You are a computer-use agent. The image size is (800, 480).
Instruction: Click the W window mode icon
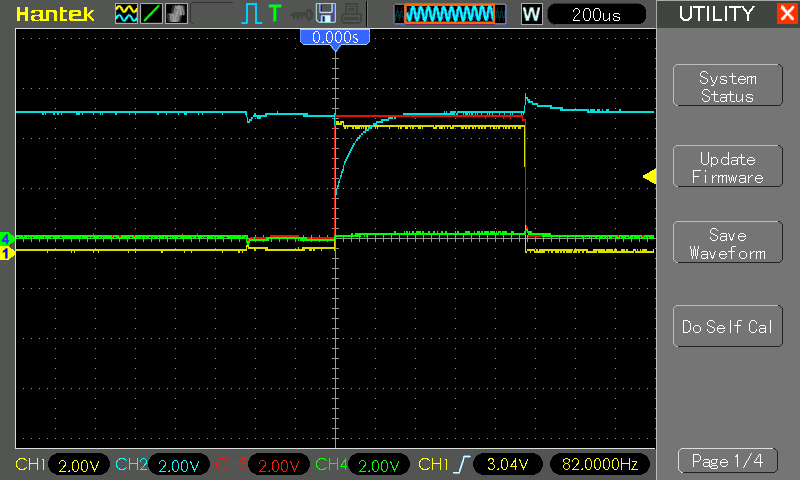[x=531, y=14]
